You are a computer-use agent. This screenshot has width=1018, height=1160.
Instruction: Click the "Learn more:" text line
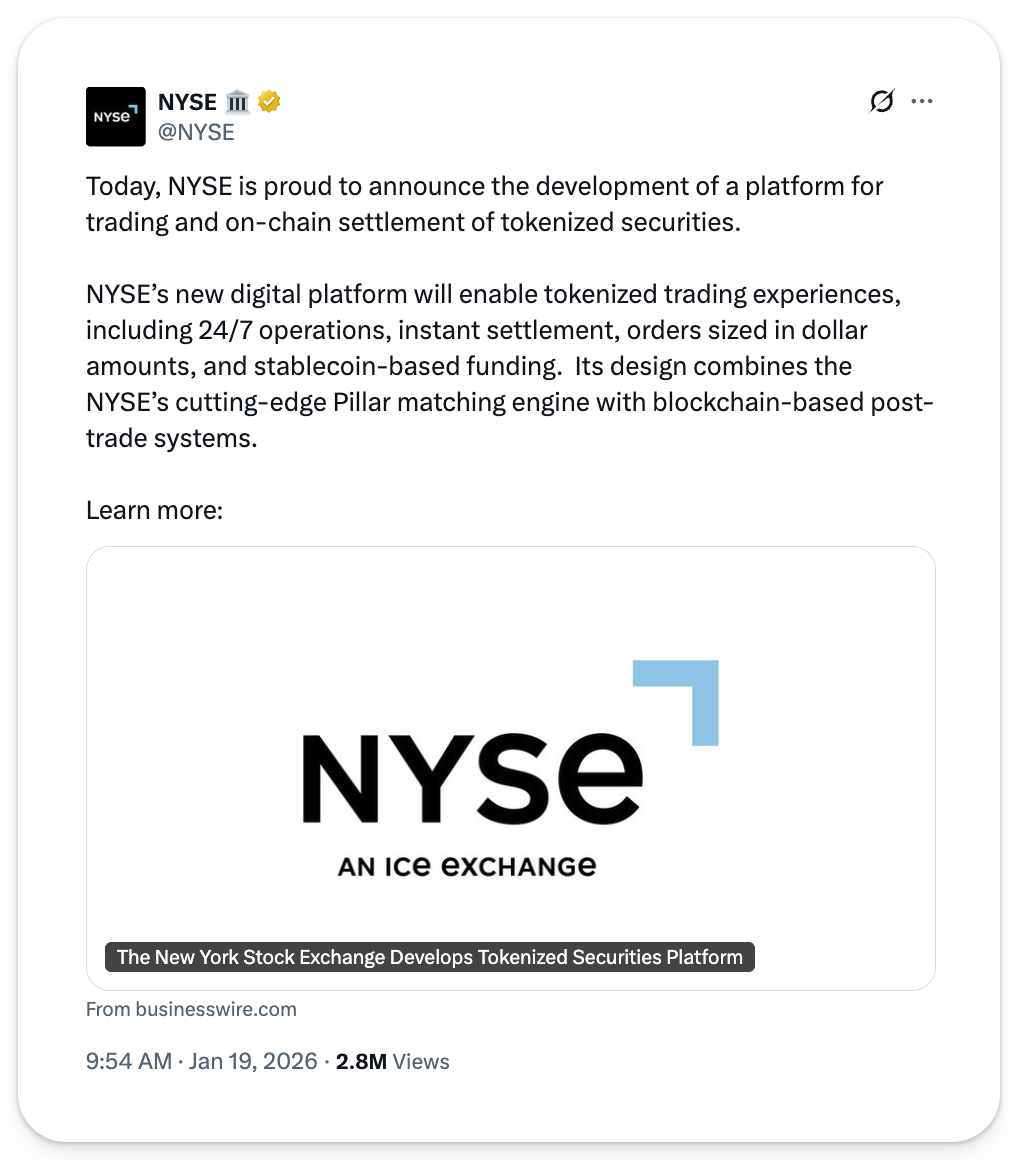tap(154, 510)
